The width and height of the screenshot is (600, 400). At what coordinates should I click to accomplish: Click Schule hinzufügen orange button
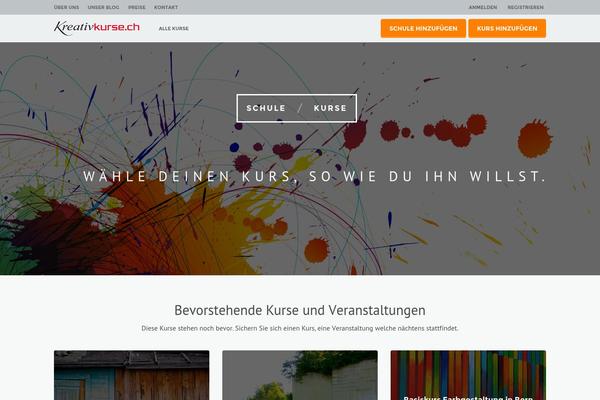(x=423, y=28)
